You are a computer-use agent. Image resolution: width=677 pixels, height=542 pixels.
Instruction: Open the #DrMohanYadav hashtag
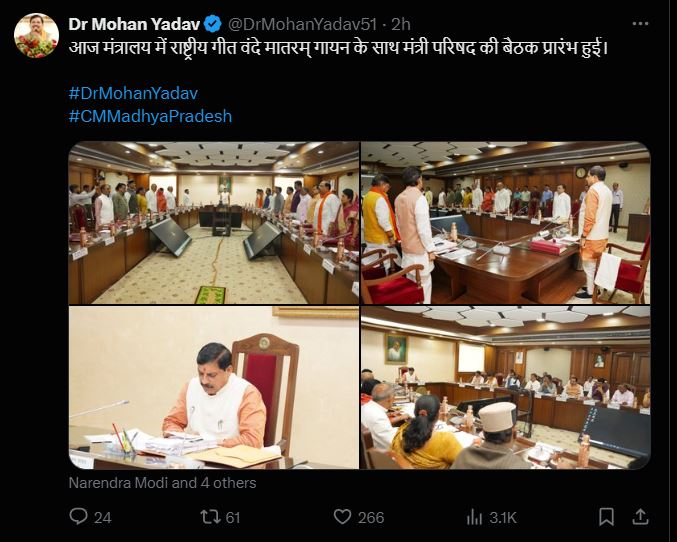[133, 93]
